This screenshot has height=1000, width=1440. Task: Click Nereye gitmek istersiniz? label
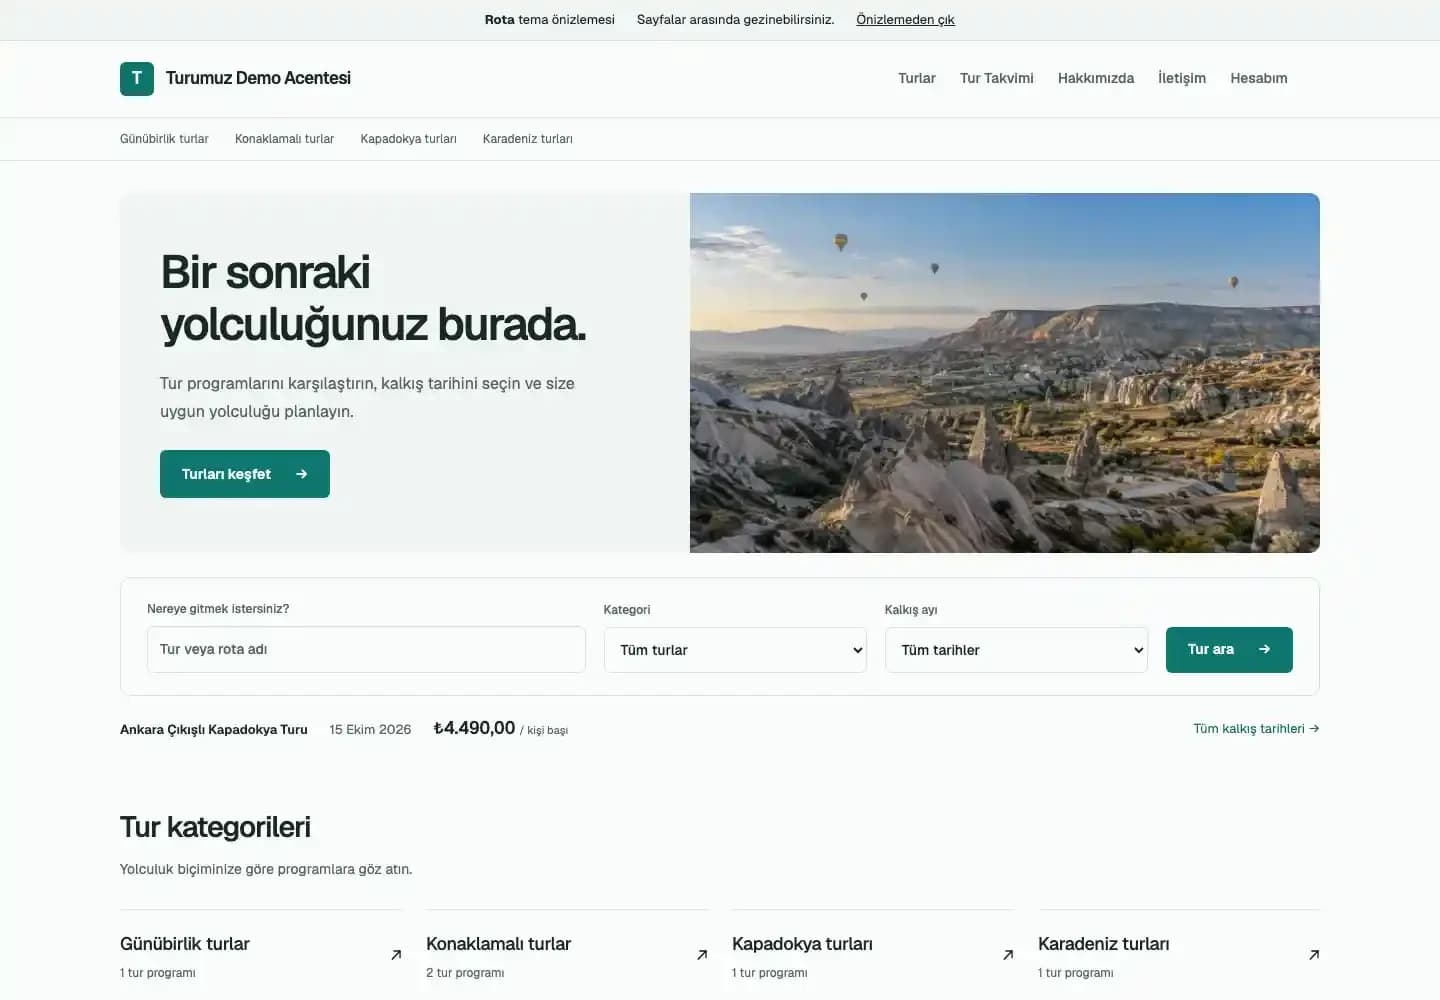[218, 609]
